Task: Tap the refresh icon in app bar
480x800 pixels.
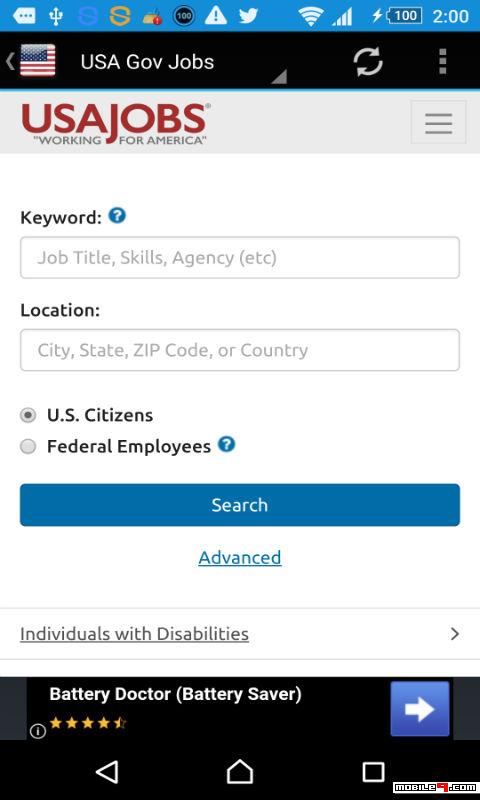Action: point(368,62)
